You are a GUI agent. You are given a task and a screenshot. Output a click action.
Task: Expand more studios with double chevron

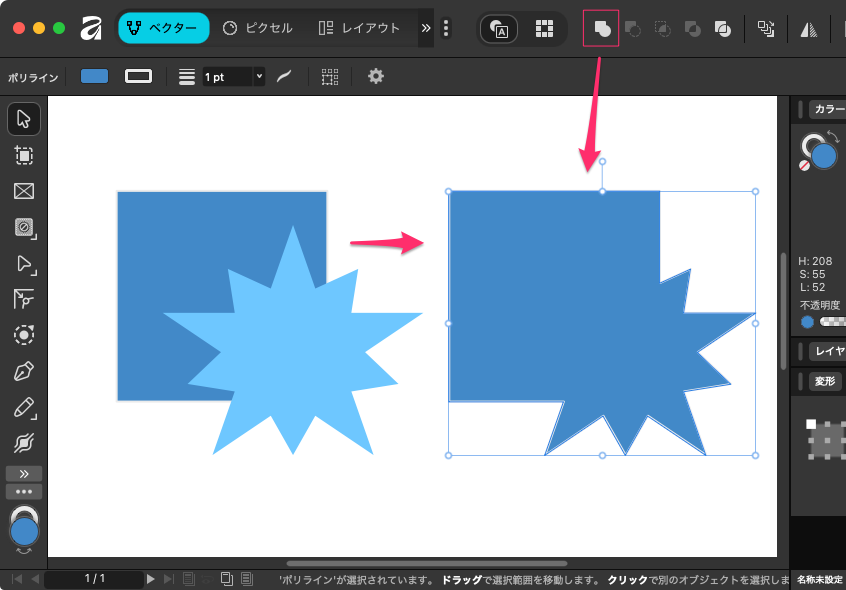426,28
